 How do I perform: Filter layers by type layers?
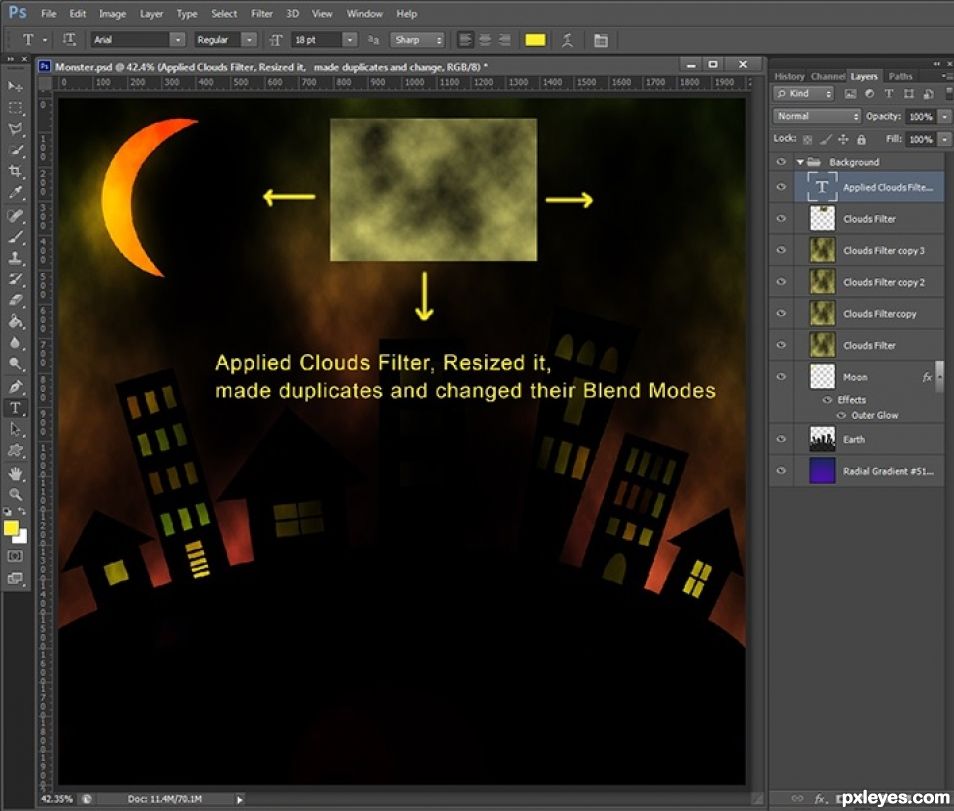click(889, 94)
